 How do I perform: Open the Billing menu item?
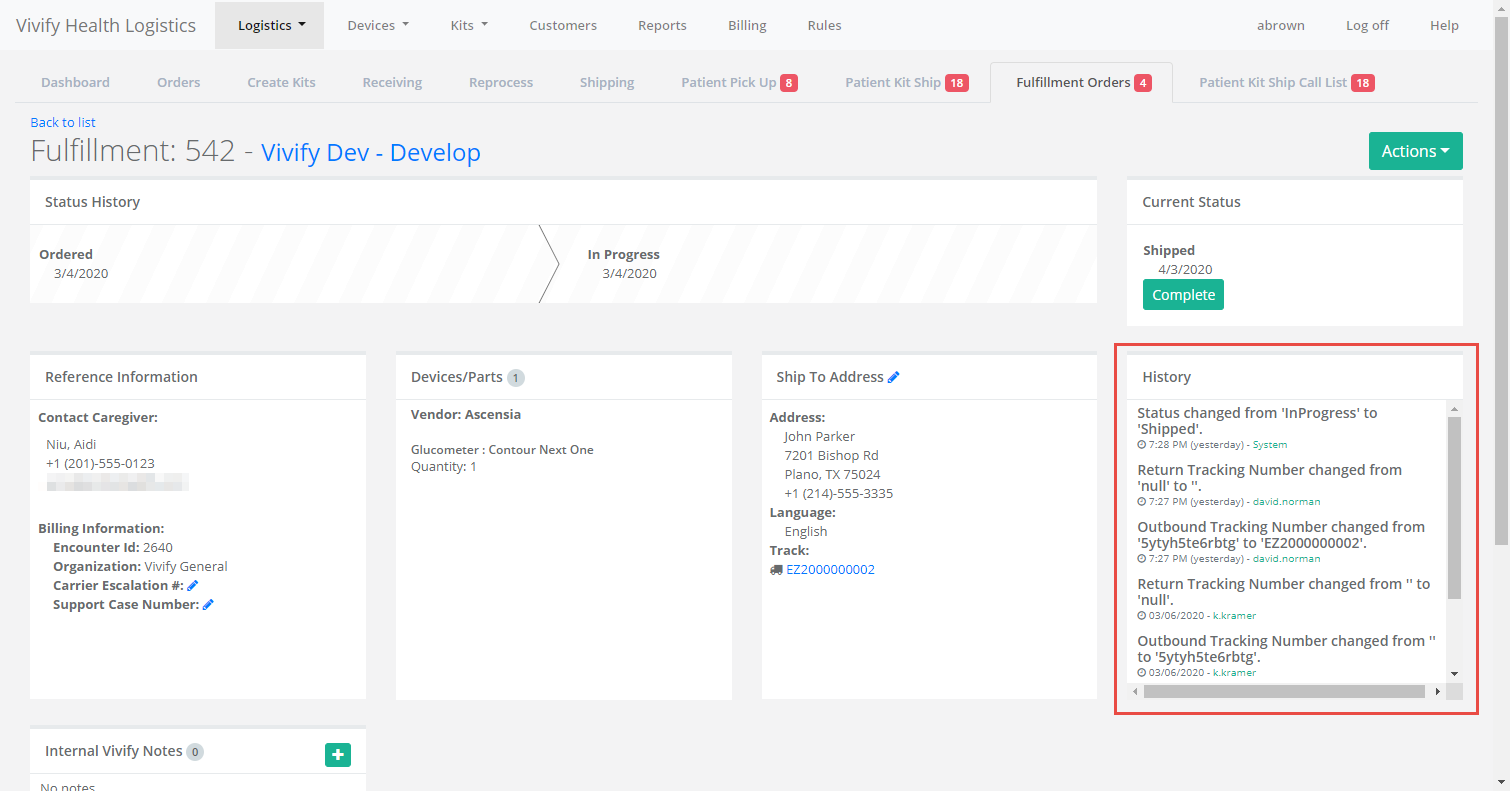[747, 25]
